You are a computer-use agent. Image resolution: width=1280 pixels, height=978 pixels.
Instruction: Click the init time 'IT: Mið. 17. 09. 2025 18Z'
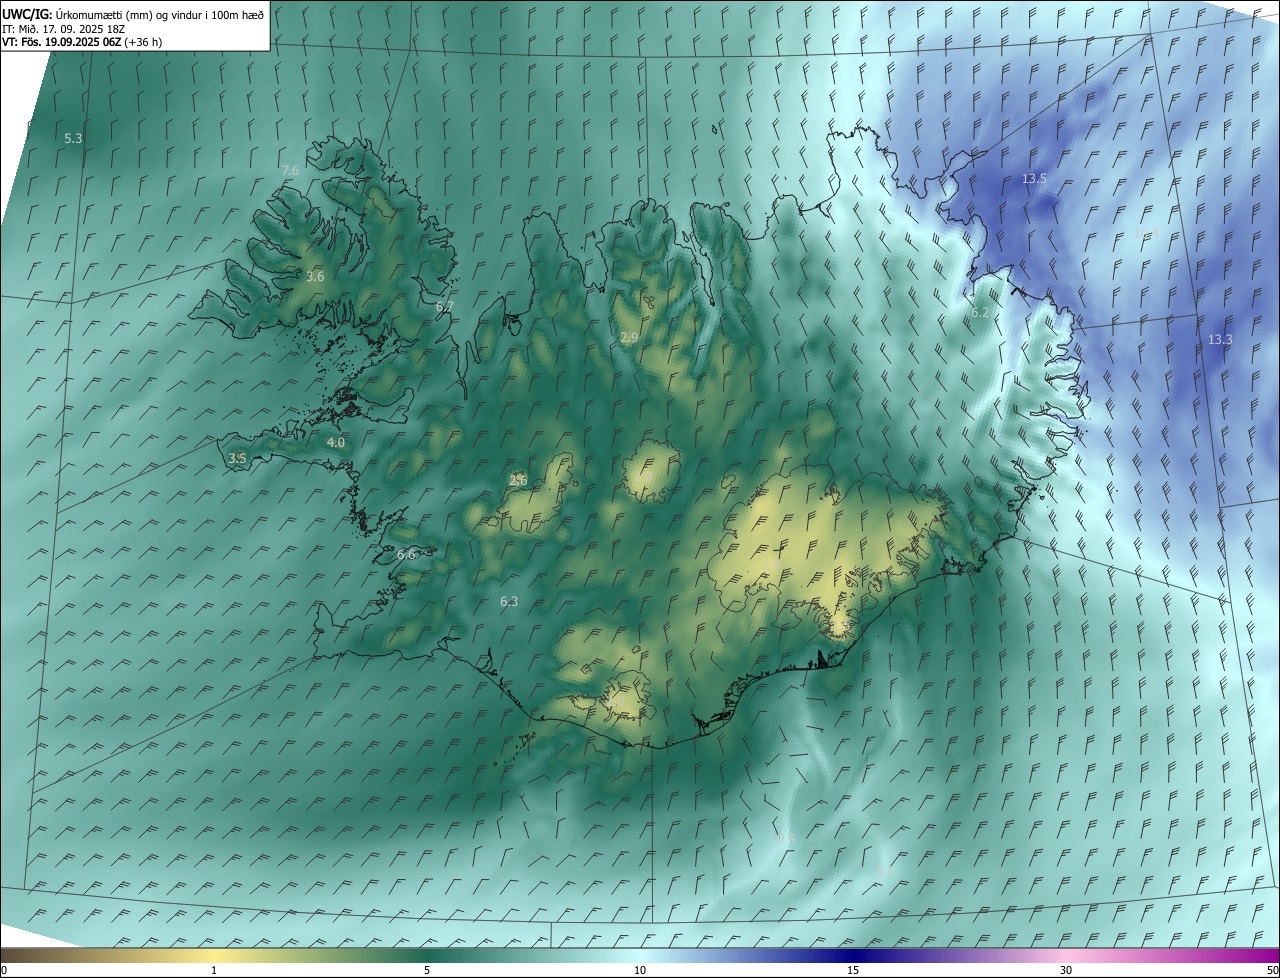pyautogui.click(x=62, y=29)
